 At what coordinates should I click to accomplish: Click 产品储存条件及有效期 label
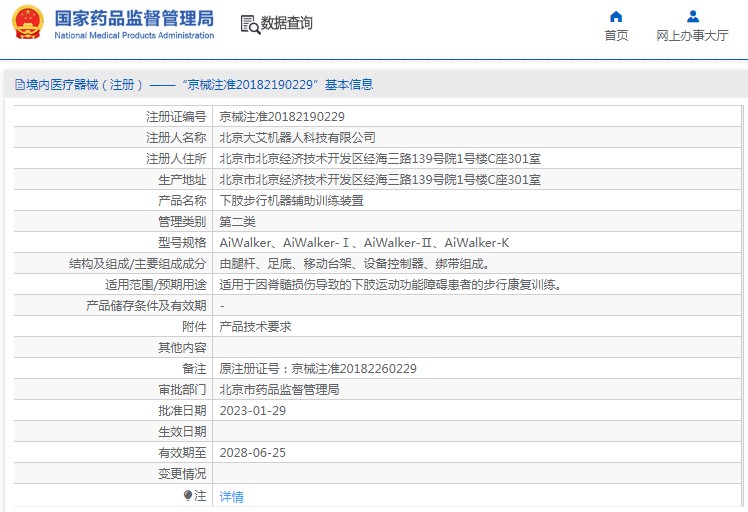(x=146, y=306)
